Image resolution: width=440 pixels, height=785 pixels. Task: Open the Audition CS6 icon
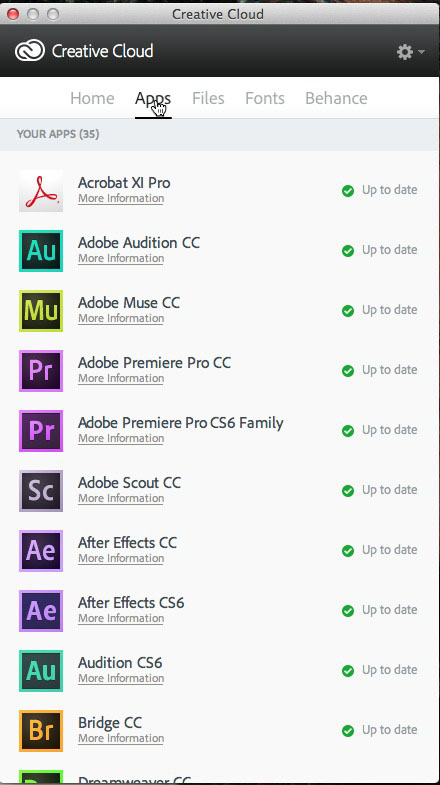click(x=41, y=671)
